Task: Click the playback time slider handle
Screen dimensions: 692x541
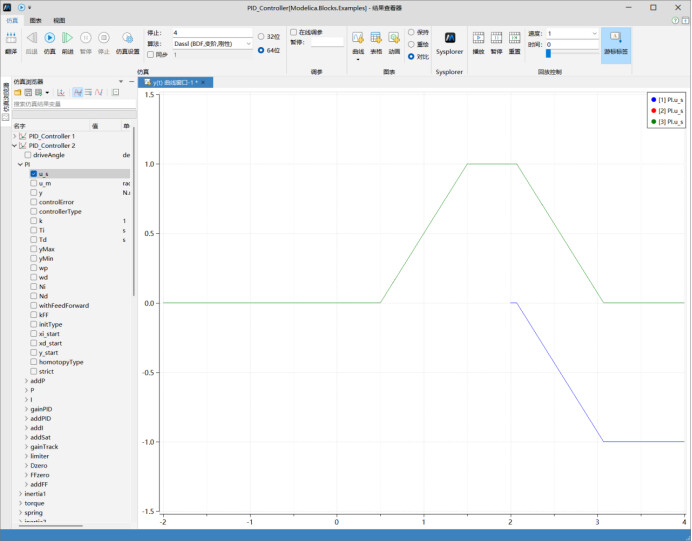Action: pos(548,53)
